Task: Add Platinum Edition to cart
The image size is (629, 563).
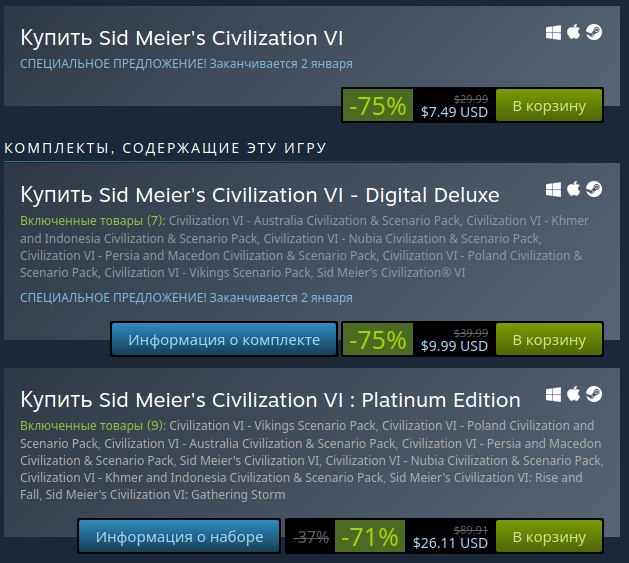Action: (x=549, y=537)
